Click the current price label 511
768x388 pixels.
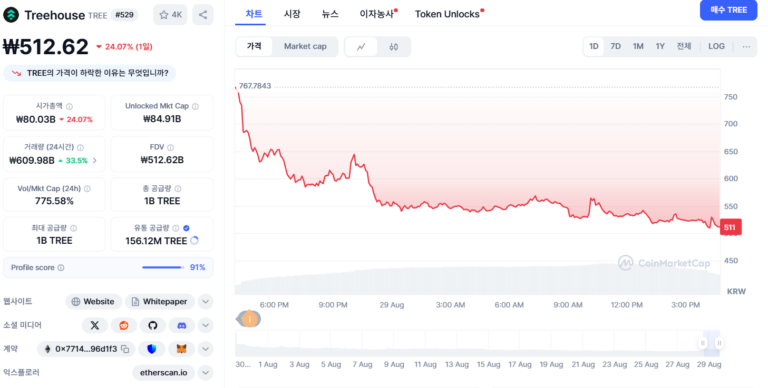(731, 227)
